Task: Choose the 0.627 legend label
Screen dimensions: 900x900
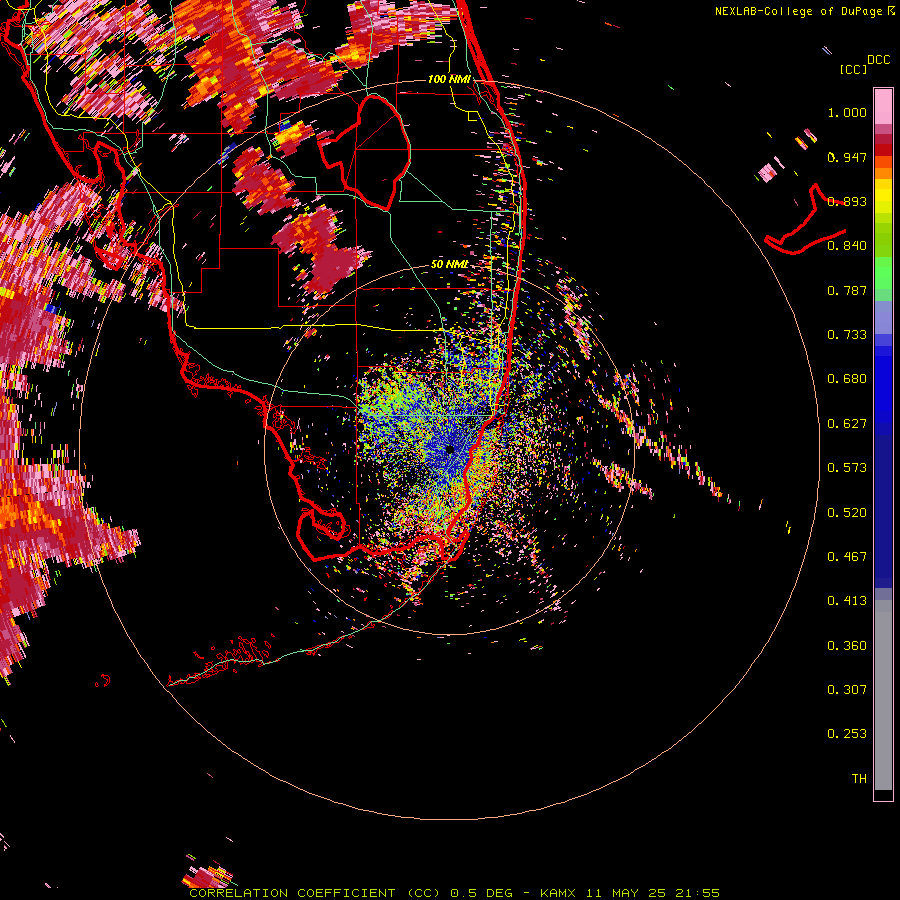Action: point(847,424)
